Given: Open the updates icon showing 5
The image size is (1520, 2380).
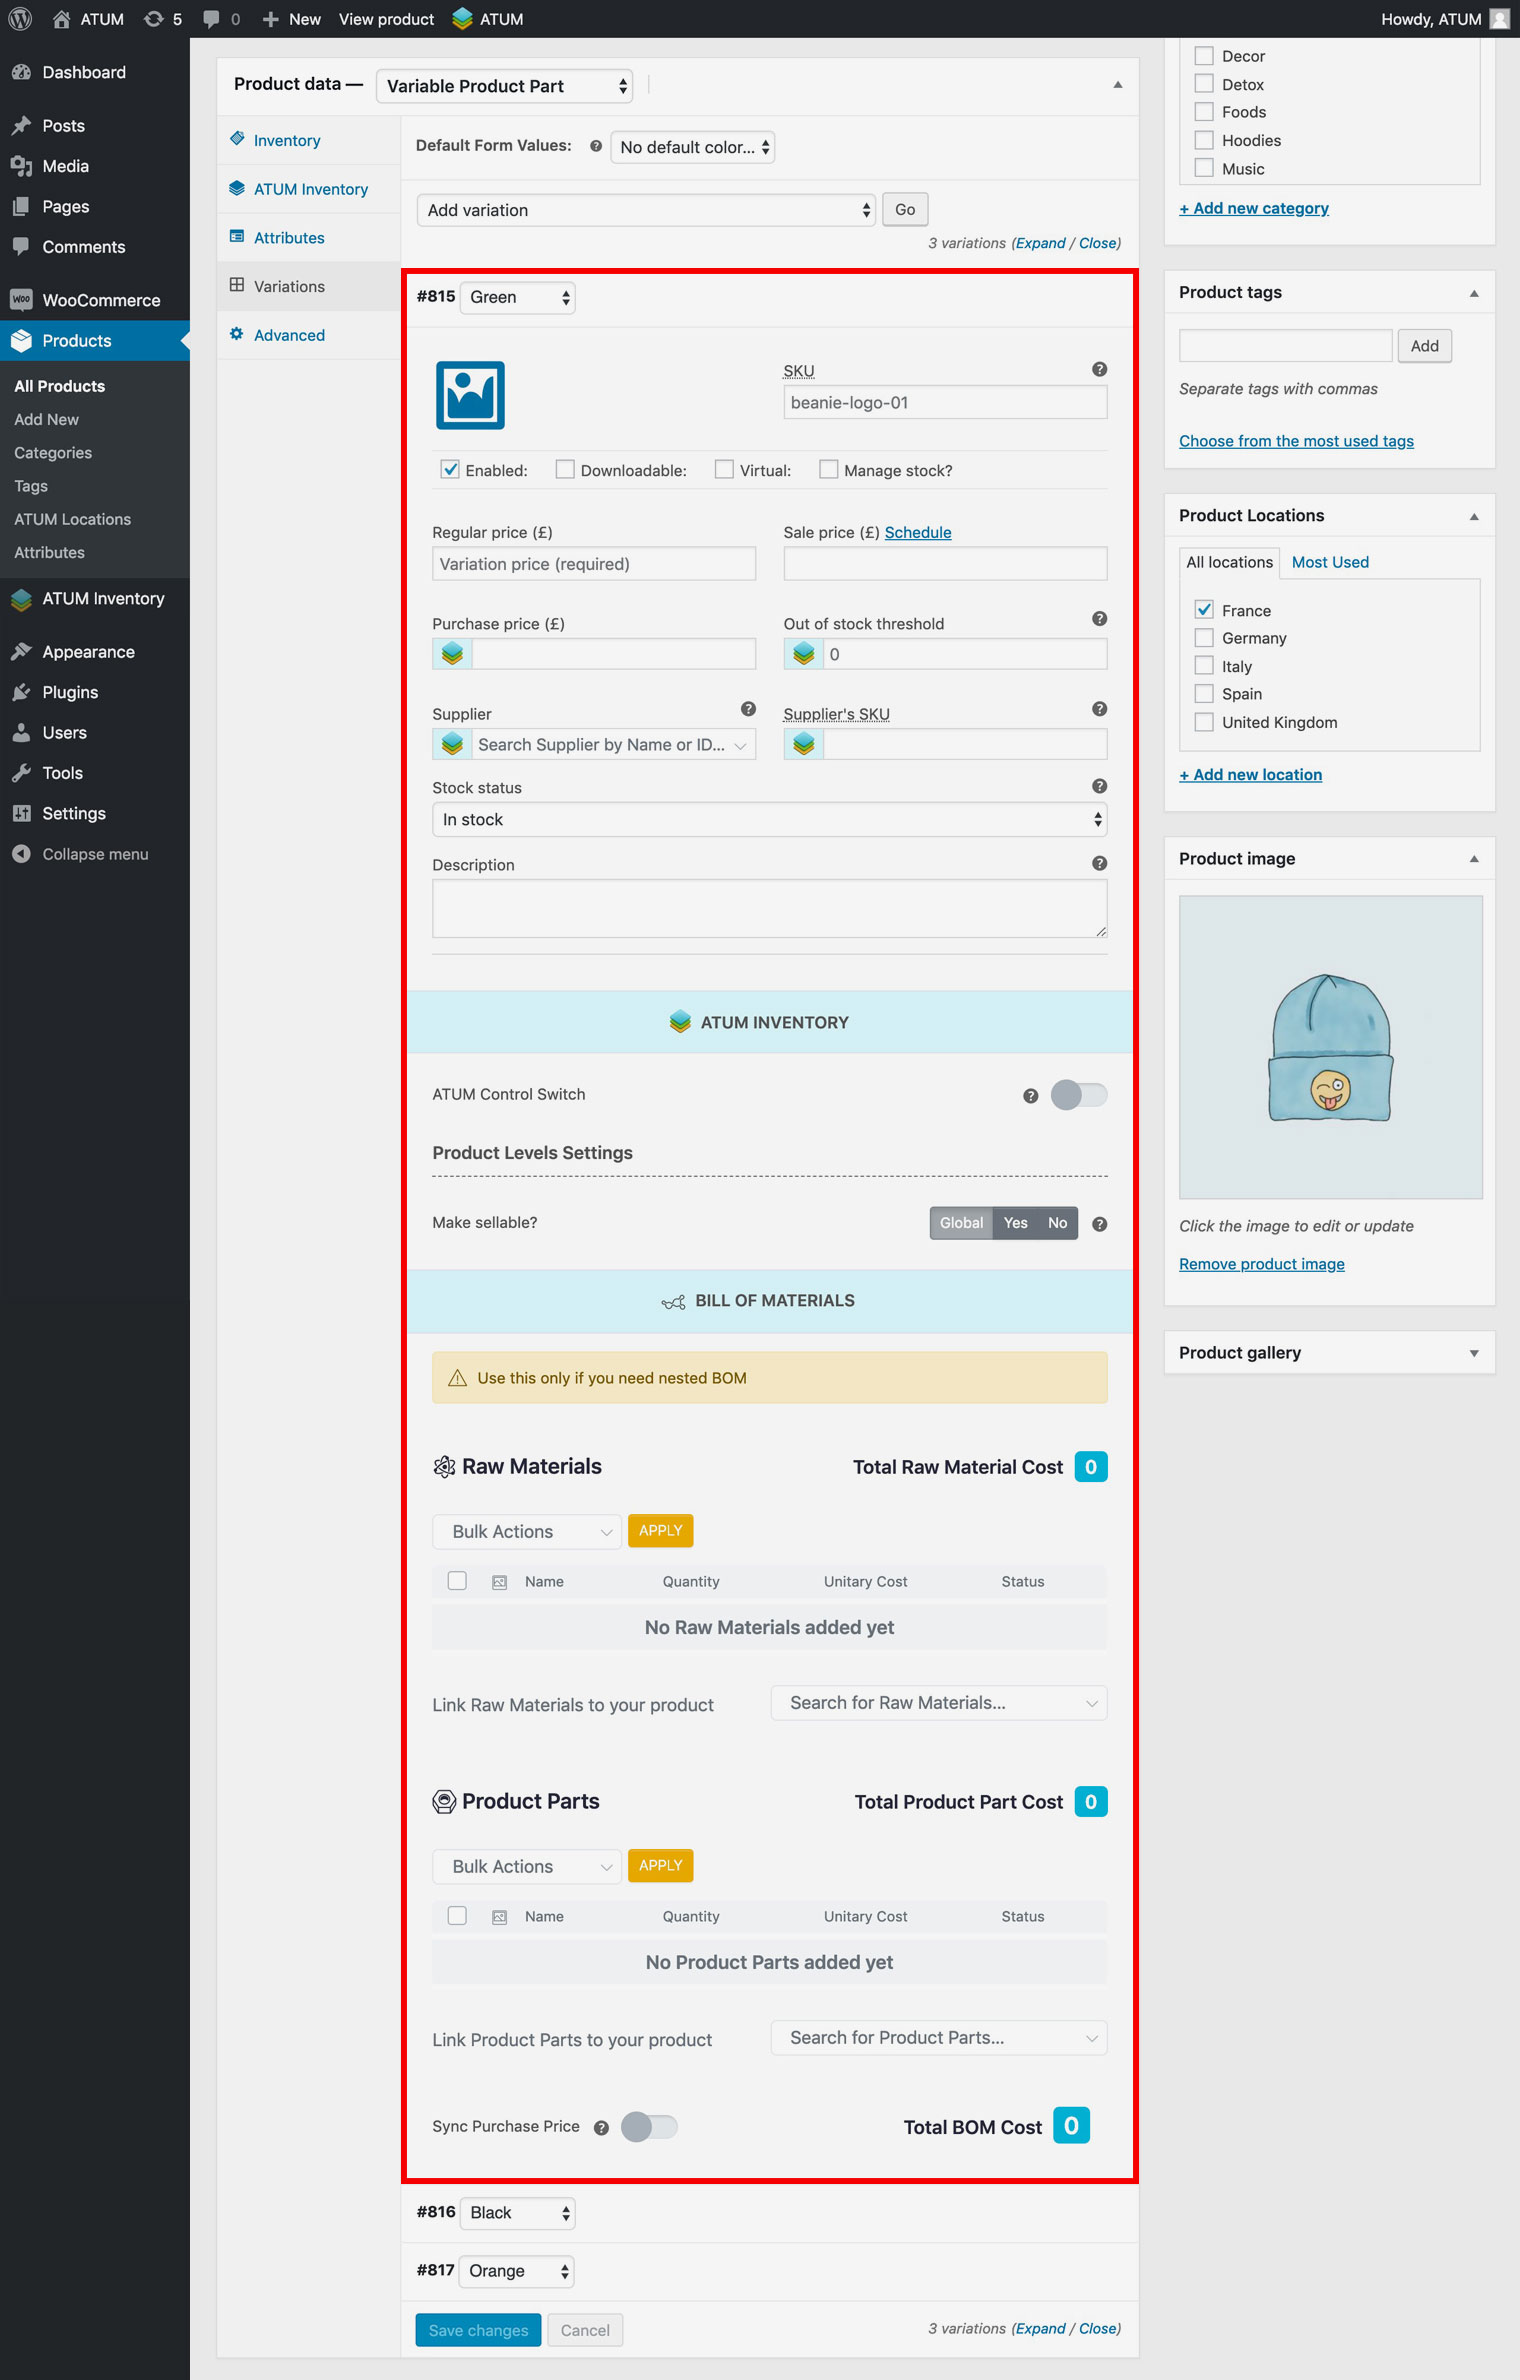Looking at the screenshot, I should [163, 19].
